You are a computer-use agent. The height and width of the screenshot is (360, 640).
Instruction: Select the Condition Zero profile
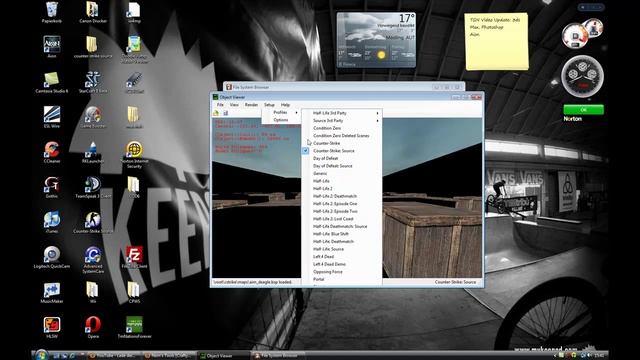point(342,128)
